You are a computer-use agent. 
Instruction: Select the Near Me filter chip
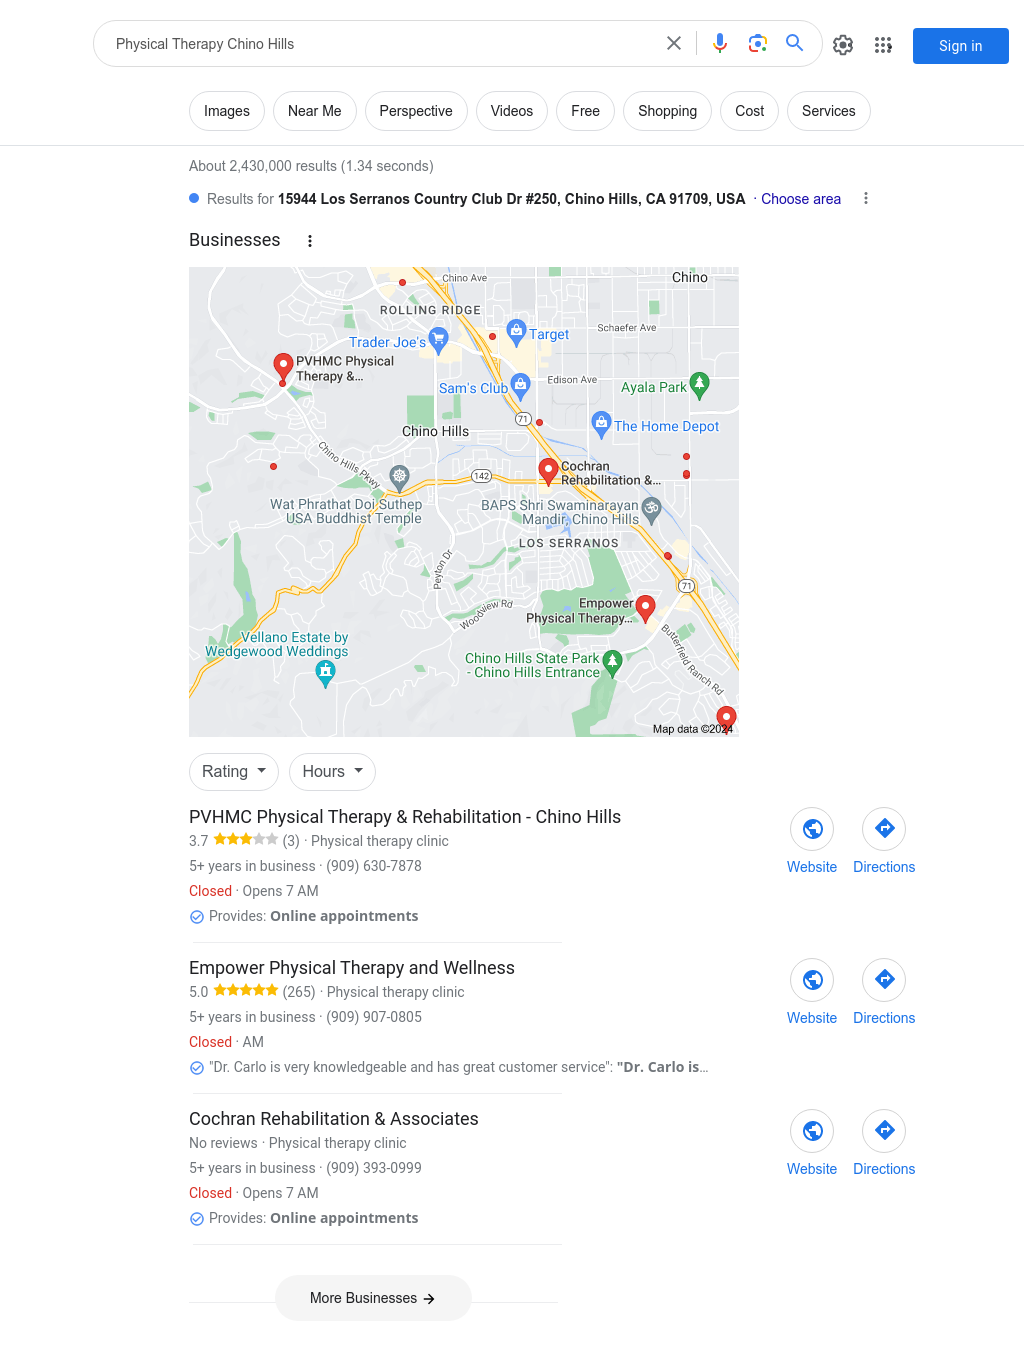(315, 111)
